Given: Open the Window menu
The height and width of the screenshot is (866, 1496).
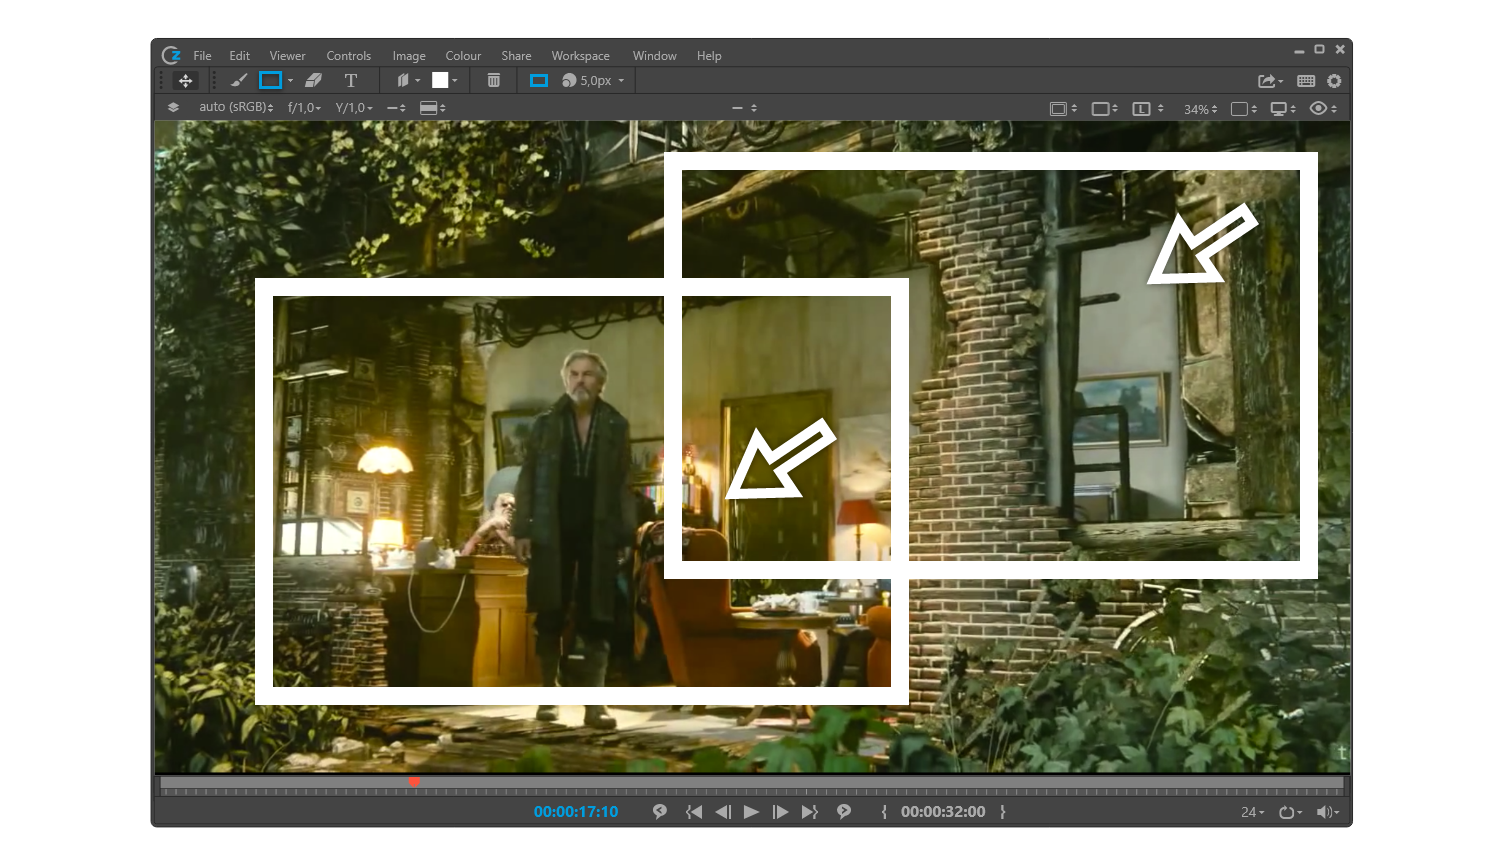Looking at the screenshot, I should click(x=654, y=56).
